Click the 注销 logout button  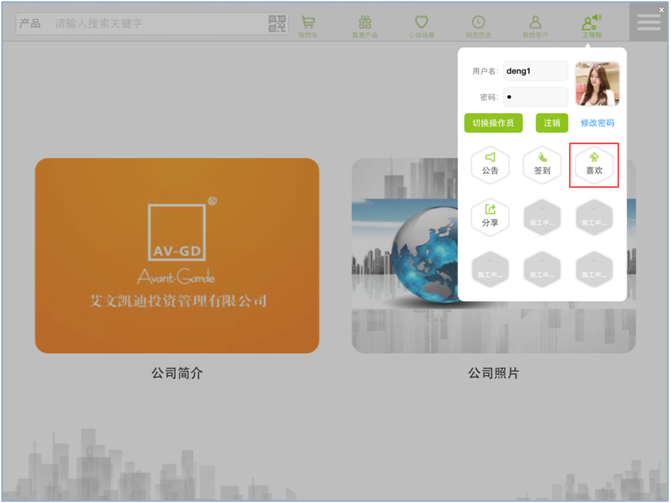tap(552, 123)
